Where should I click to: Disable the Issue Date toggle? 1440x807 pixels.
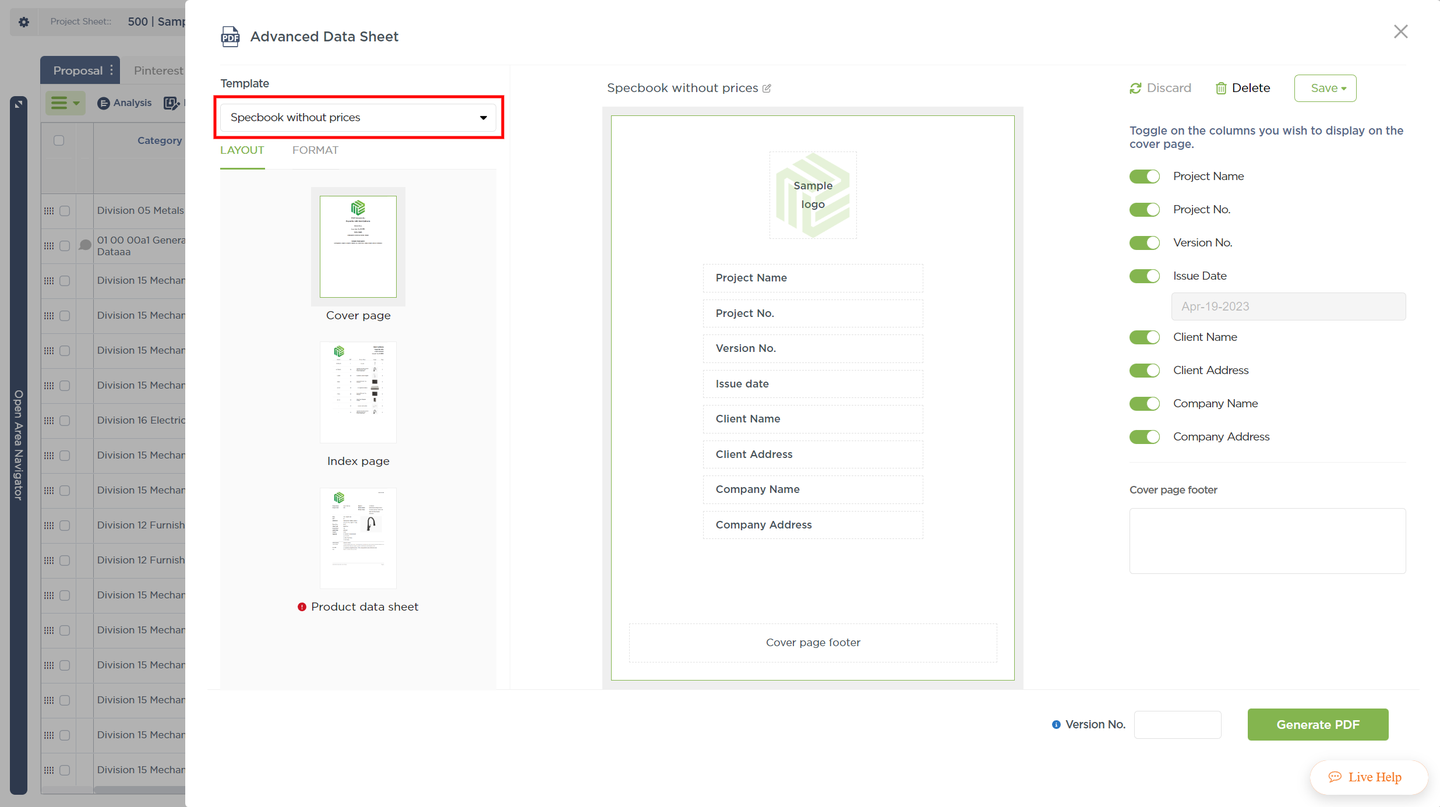[x=1144, y=276]
